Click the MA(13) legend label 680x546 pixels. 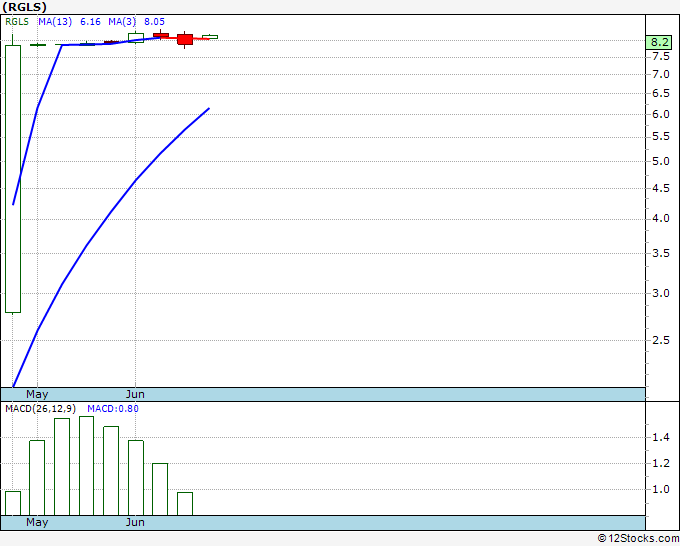55,22
